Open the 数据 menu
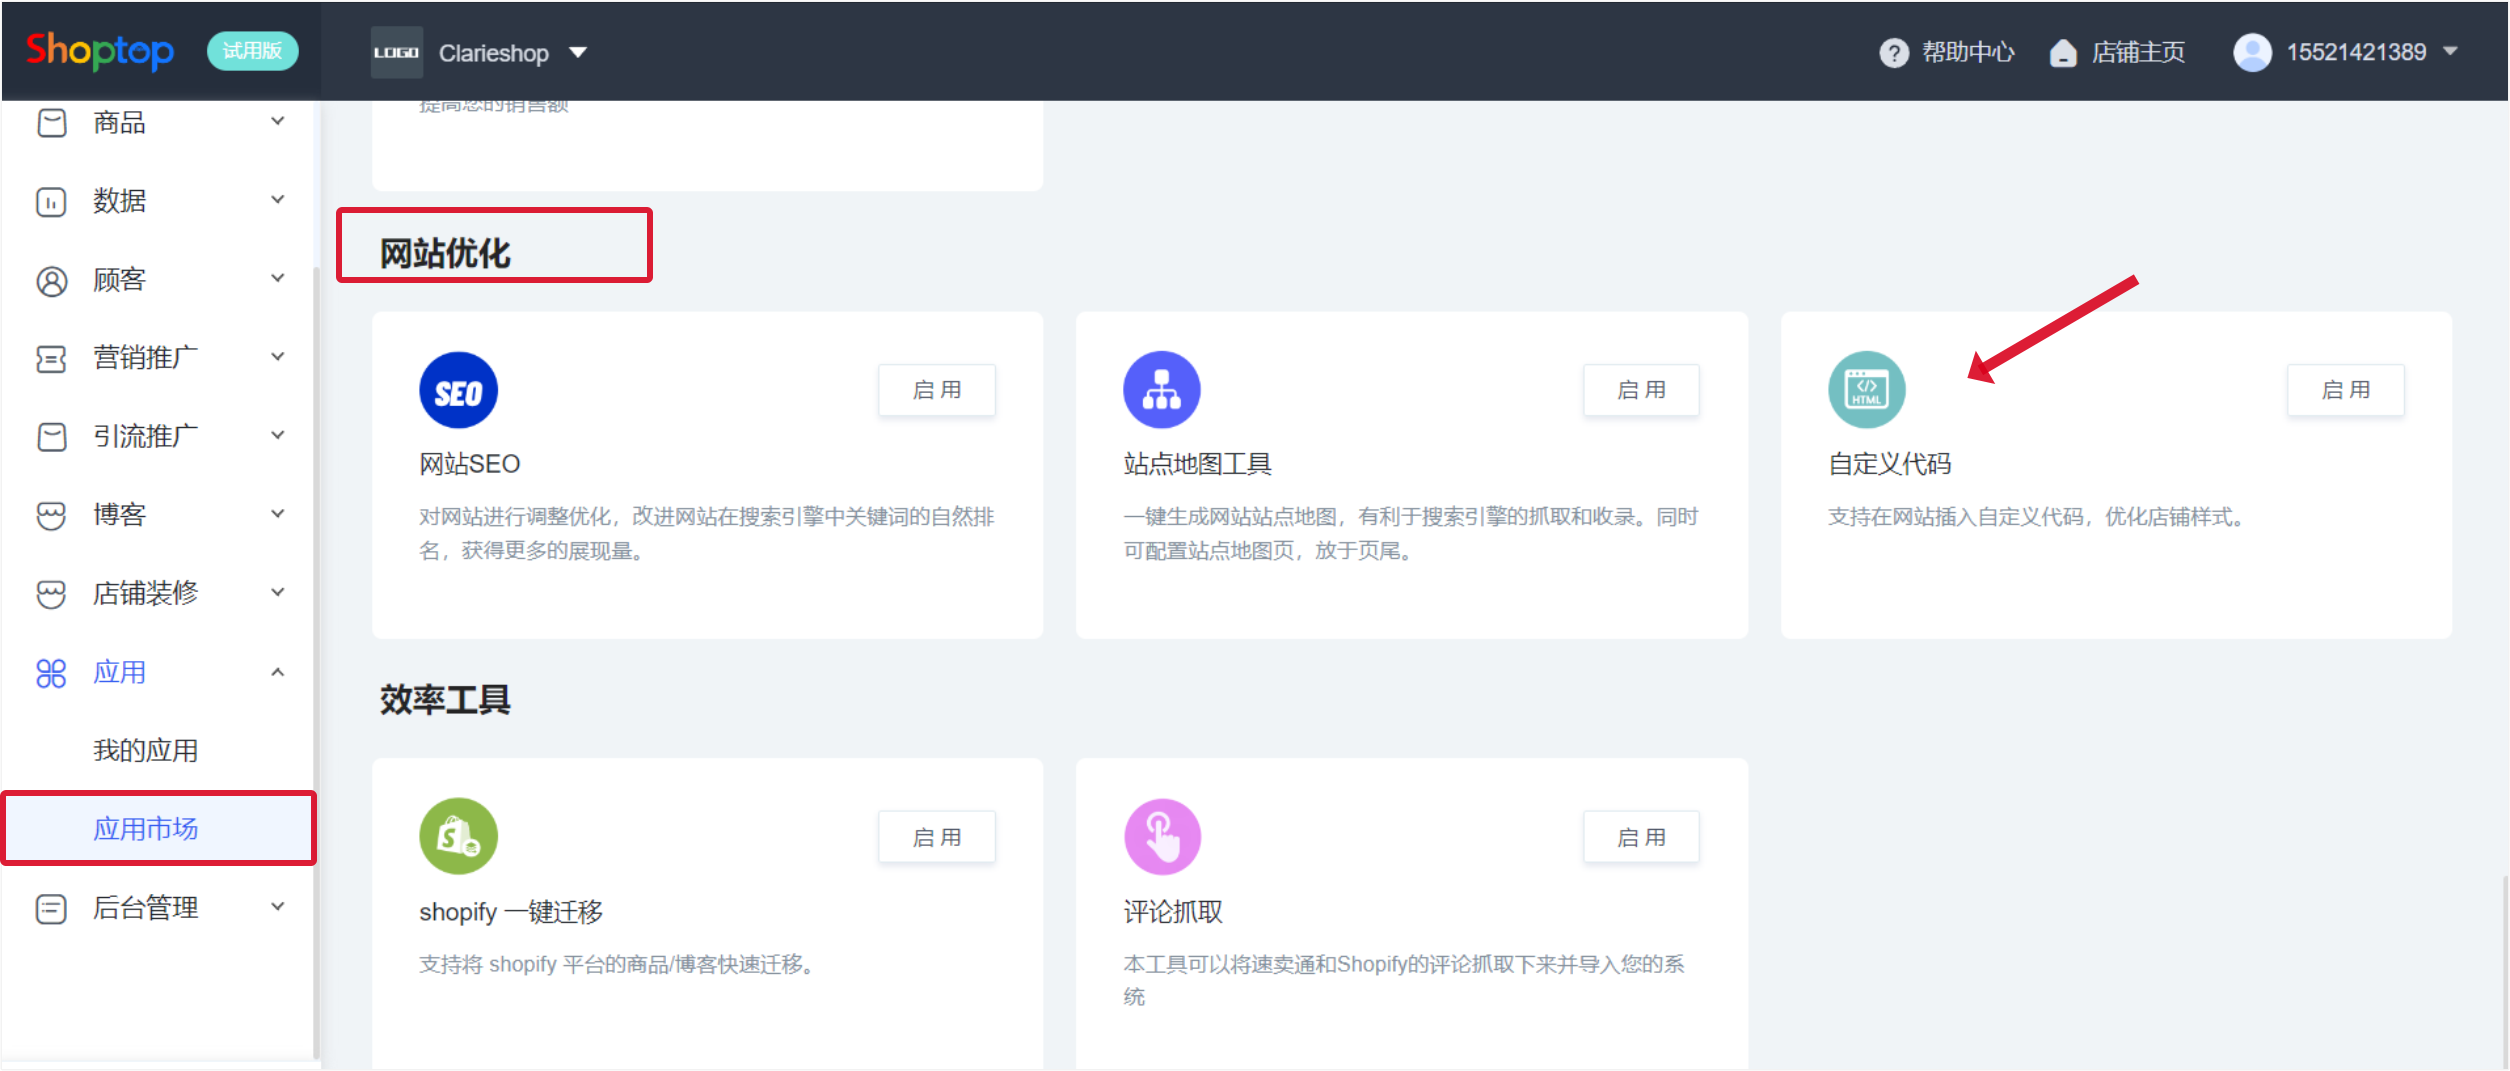 coord(119,200)
